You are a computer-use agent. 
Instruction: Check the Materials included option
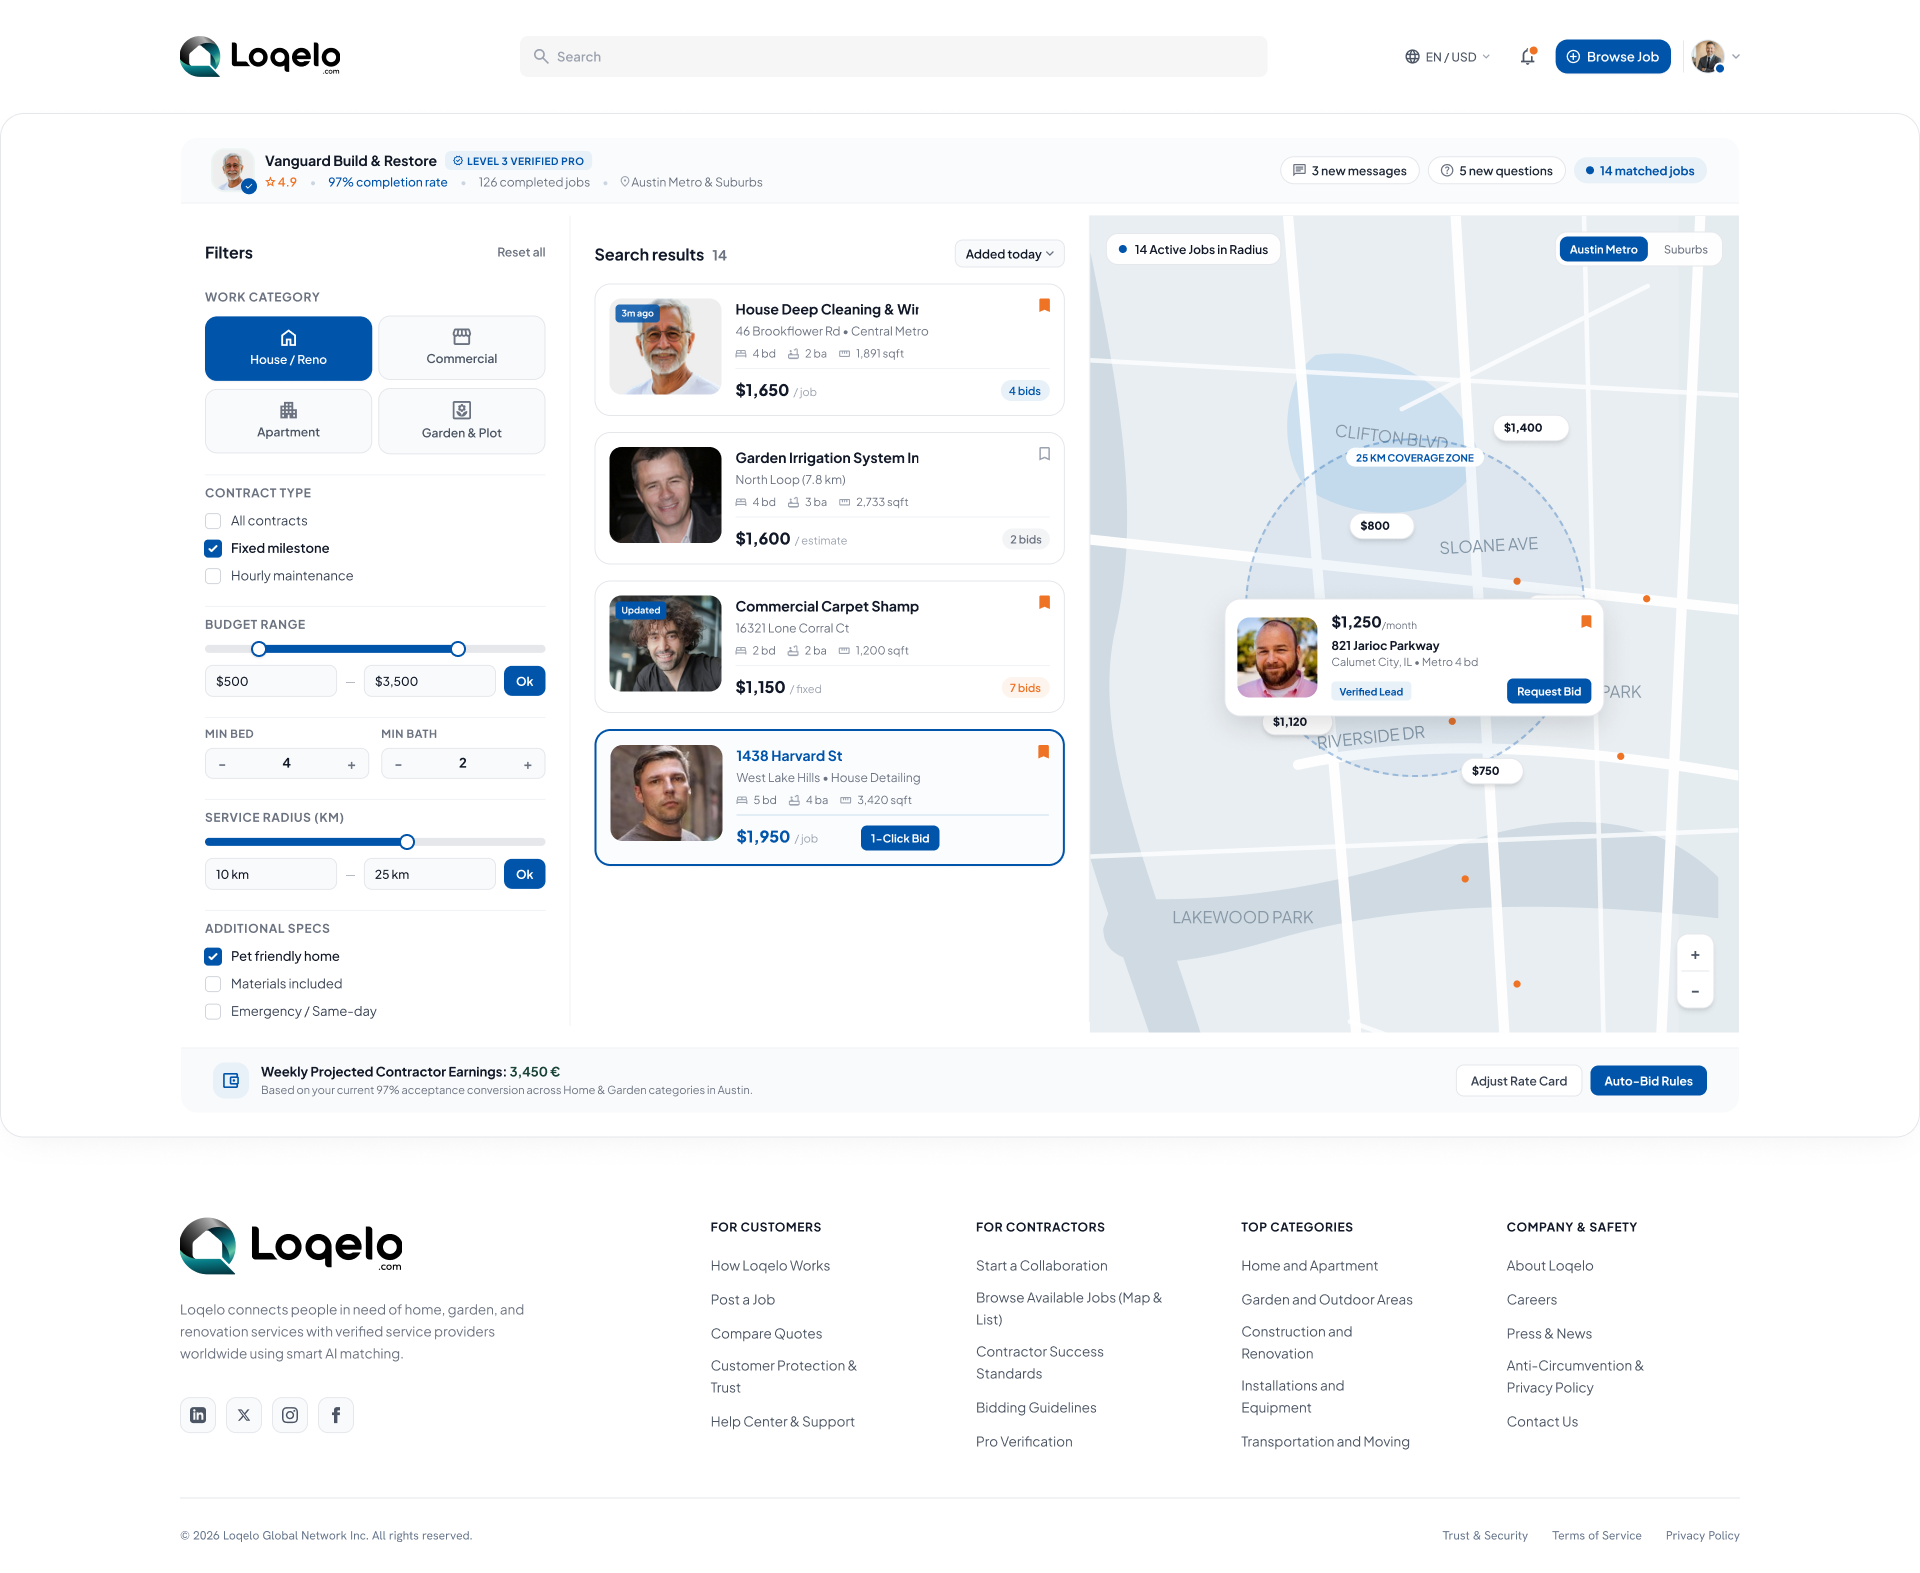(x=213, y=984)
